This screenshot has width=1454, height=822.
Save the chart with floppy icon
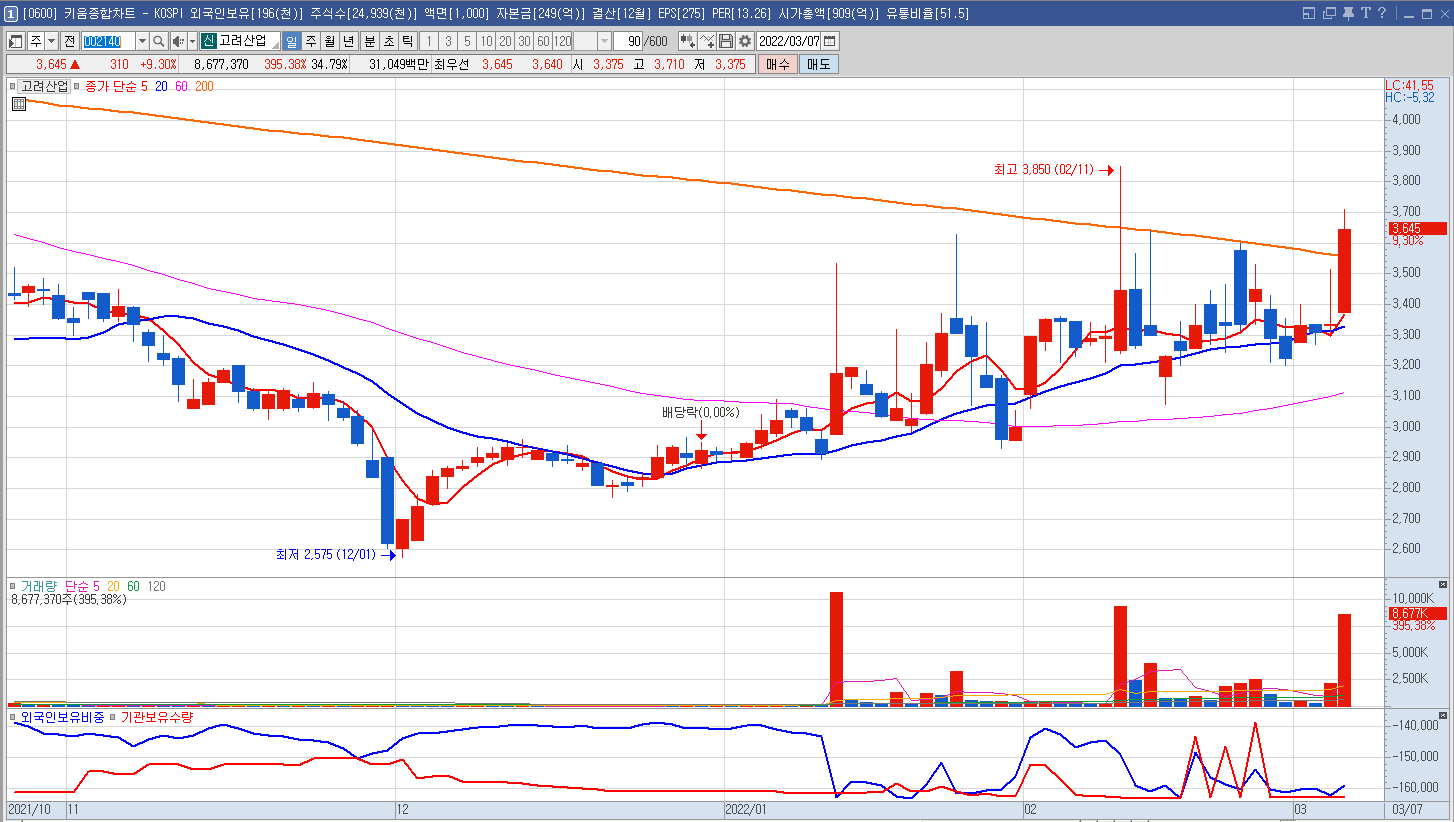[726, 41]
